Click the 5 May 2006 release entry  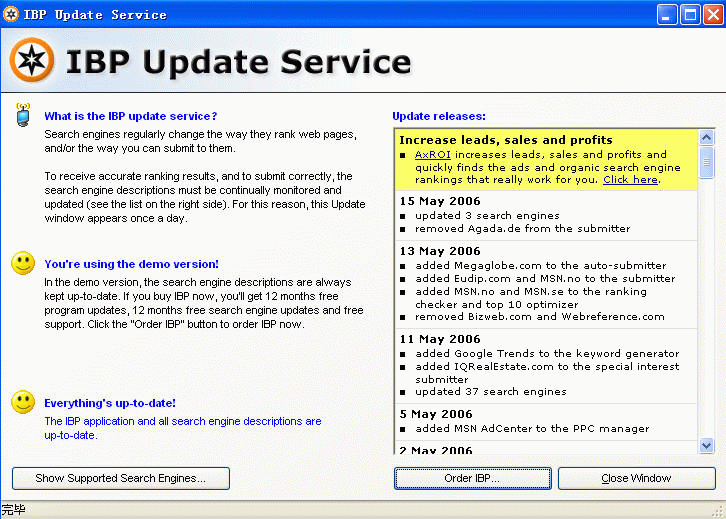pos(436,414)
